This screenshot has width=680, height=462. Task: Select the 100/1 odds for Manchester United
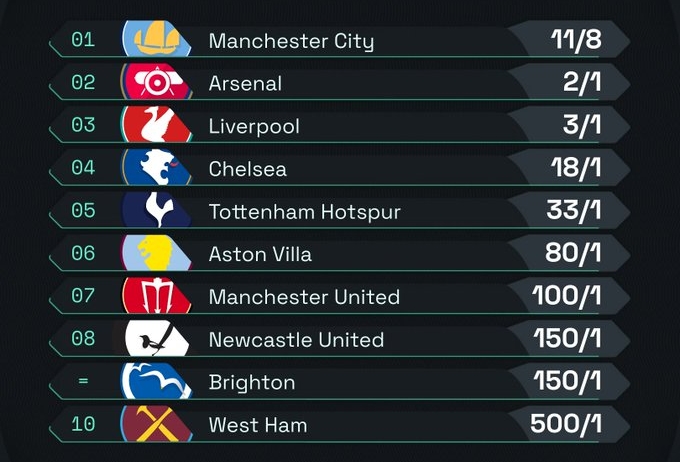coord(567,295)
